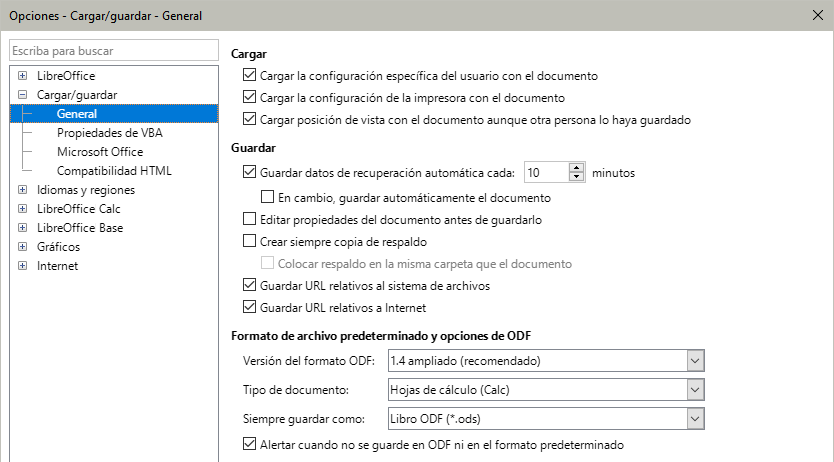Close the Opciones dialog window
This screenshot has width=834, height=462.
[818, 15]
